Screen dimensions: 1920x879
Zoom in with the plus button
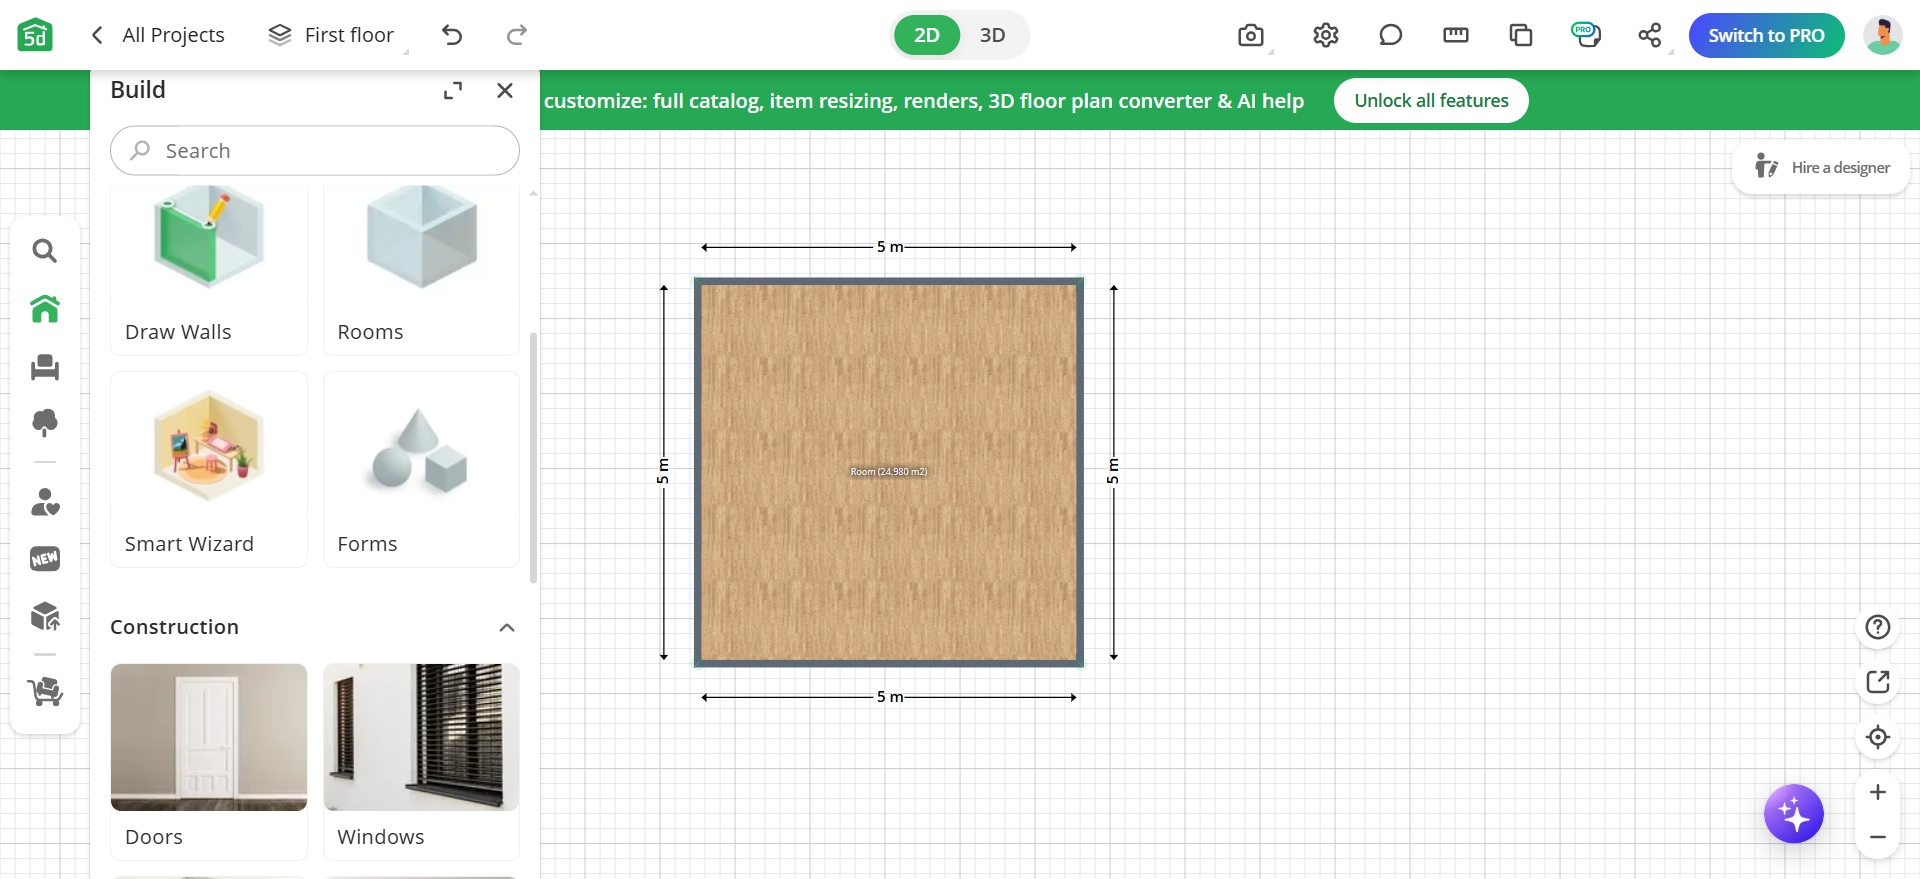coord(1877,792)
